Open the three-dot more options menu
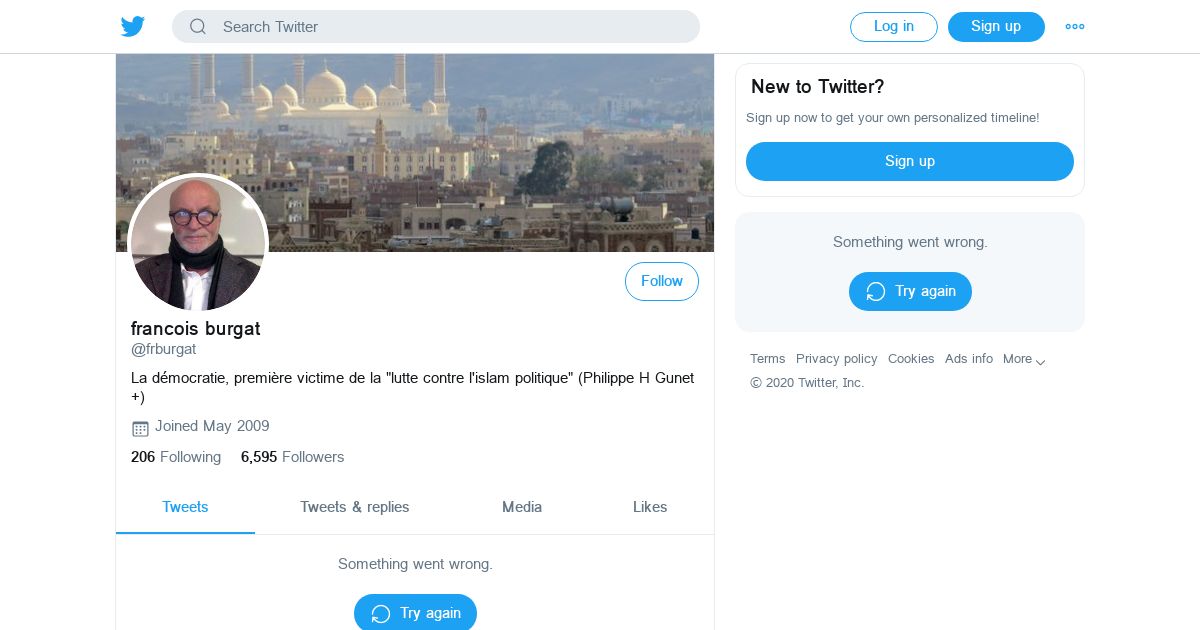Viewport: 1200px width, 630px height. pyautogui.click(x=1075, y=27)
